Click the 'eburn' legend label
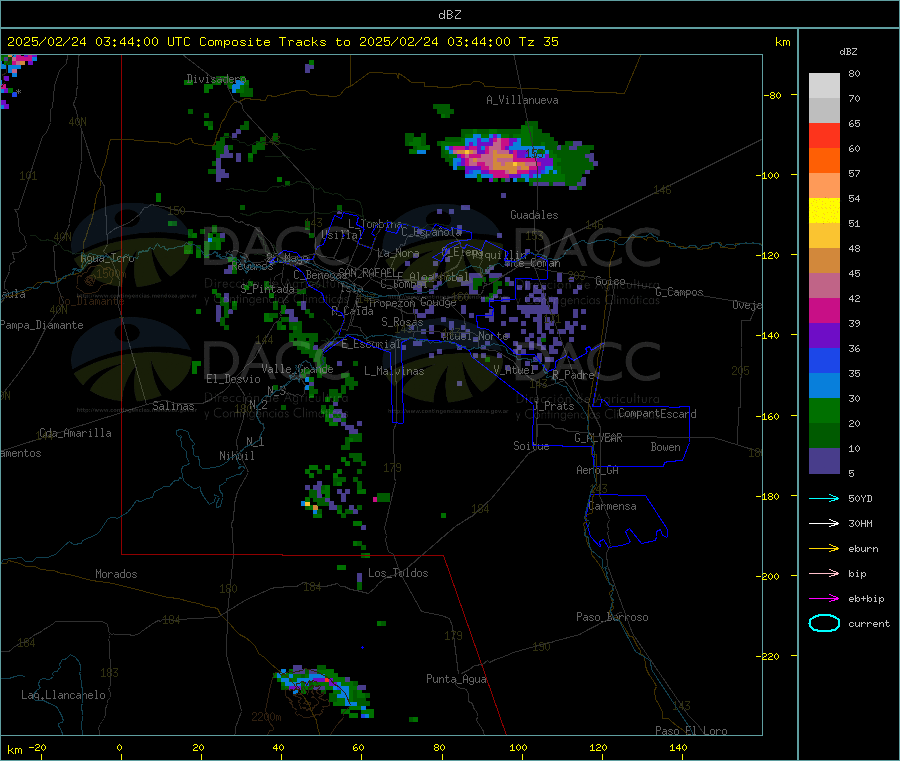The width and height of the screenshot is (900, 761). coord(863,549)
